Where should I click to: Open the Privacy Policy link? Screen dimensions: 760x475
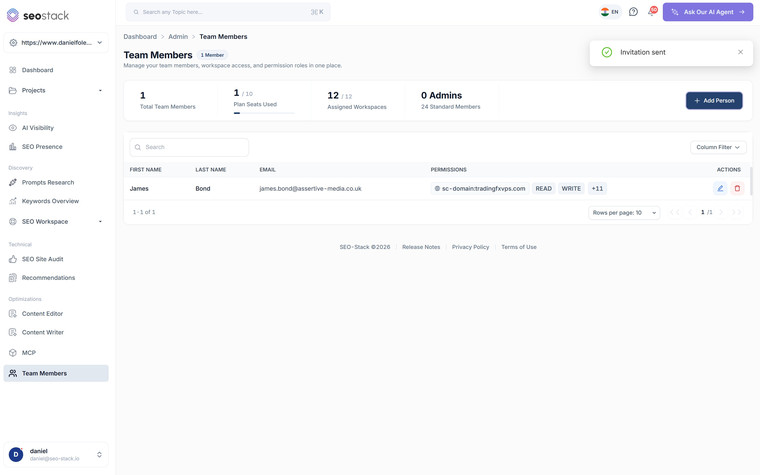click(x=470, y=247)
